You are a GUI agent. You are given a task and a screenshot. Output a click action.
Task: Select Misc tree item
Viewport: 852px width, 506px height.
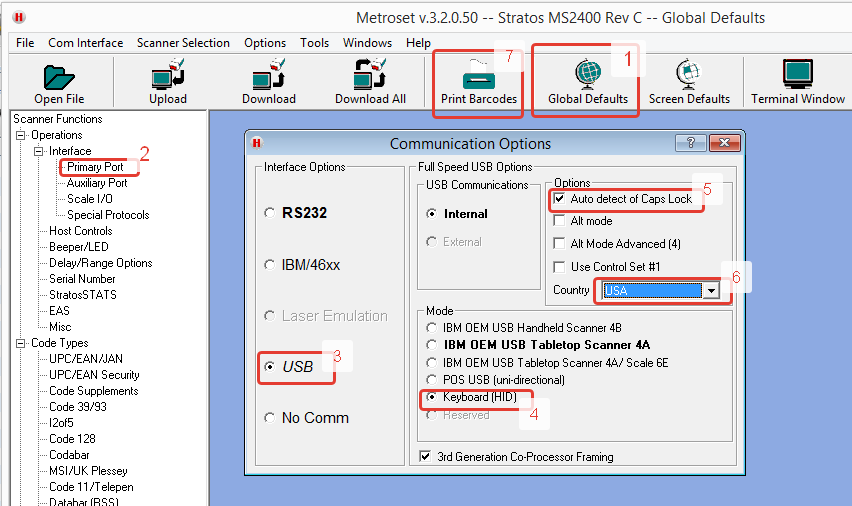(60, 327)
